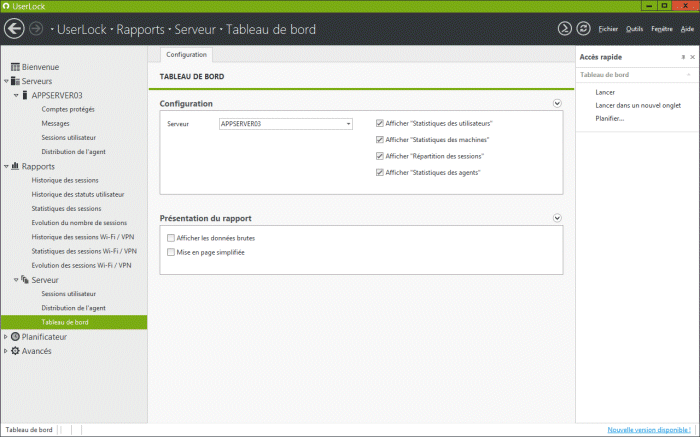This screenshot has height=437, width=700.
Task: Click the refresh icon in the header
Action: (x=583, y=29)
